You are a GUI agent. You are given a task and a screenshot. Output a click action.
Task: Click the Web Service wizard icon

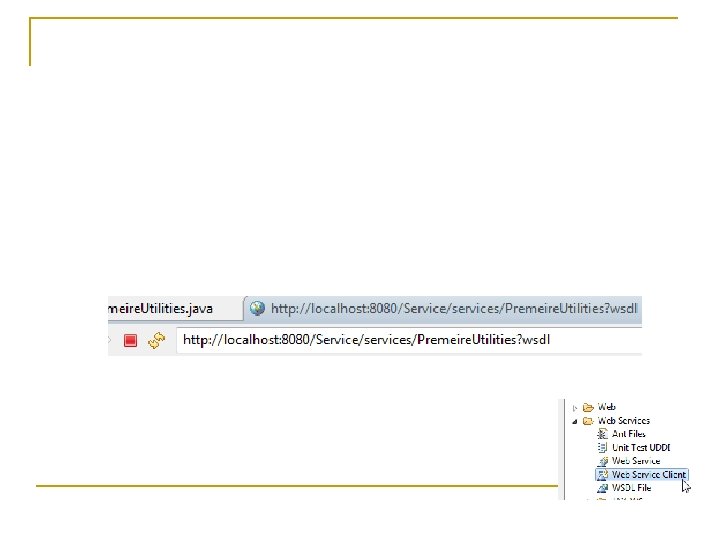click(602, 461)
